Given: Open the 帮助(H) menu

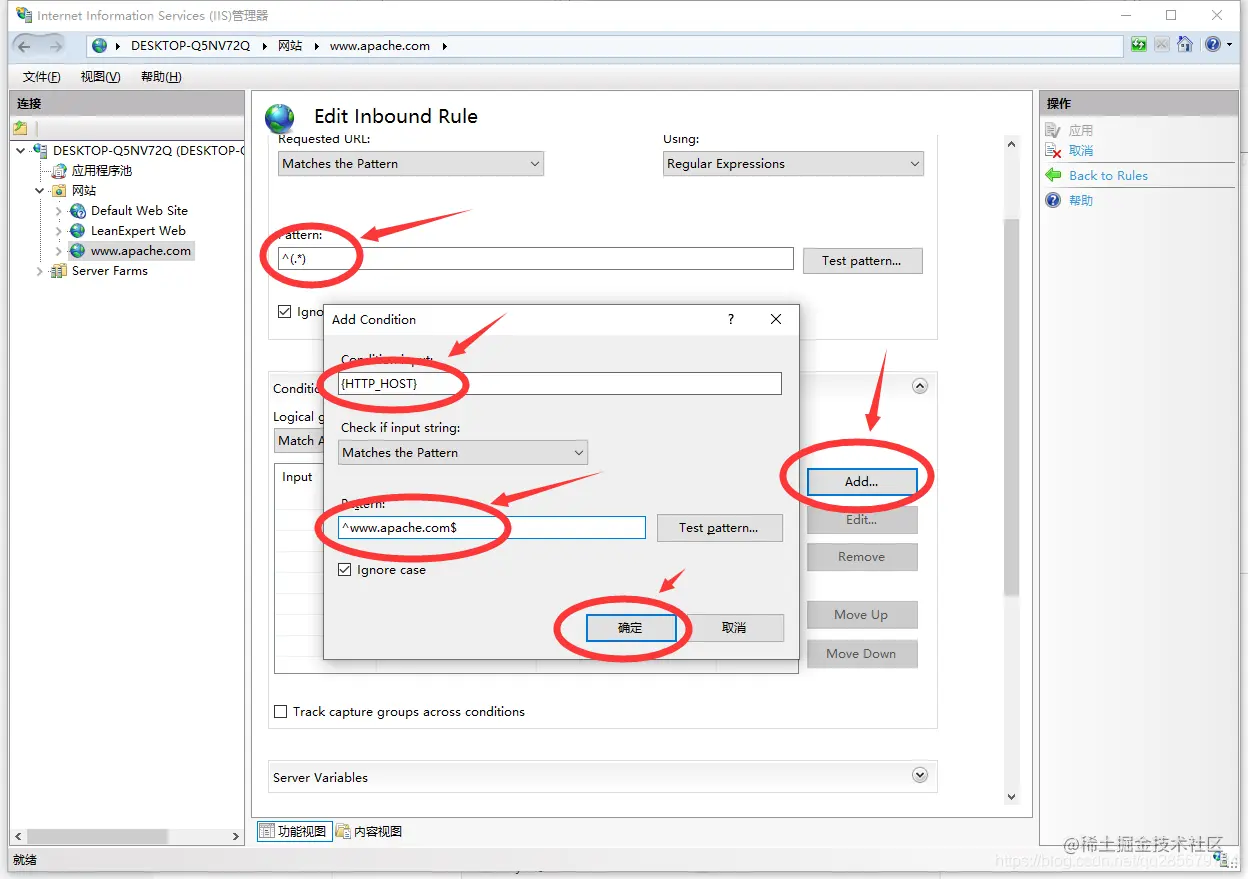Looking at the screenshot, I should click(161, 77).
